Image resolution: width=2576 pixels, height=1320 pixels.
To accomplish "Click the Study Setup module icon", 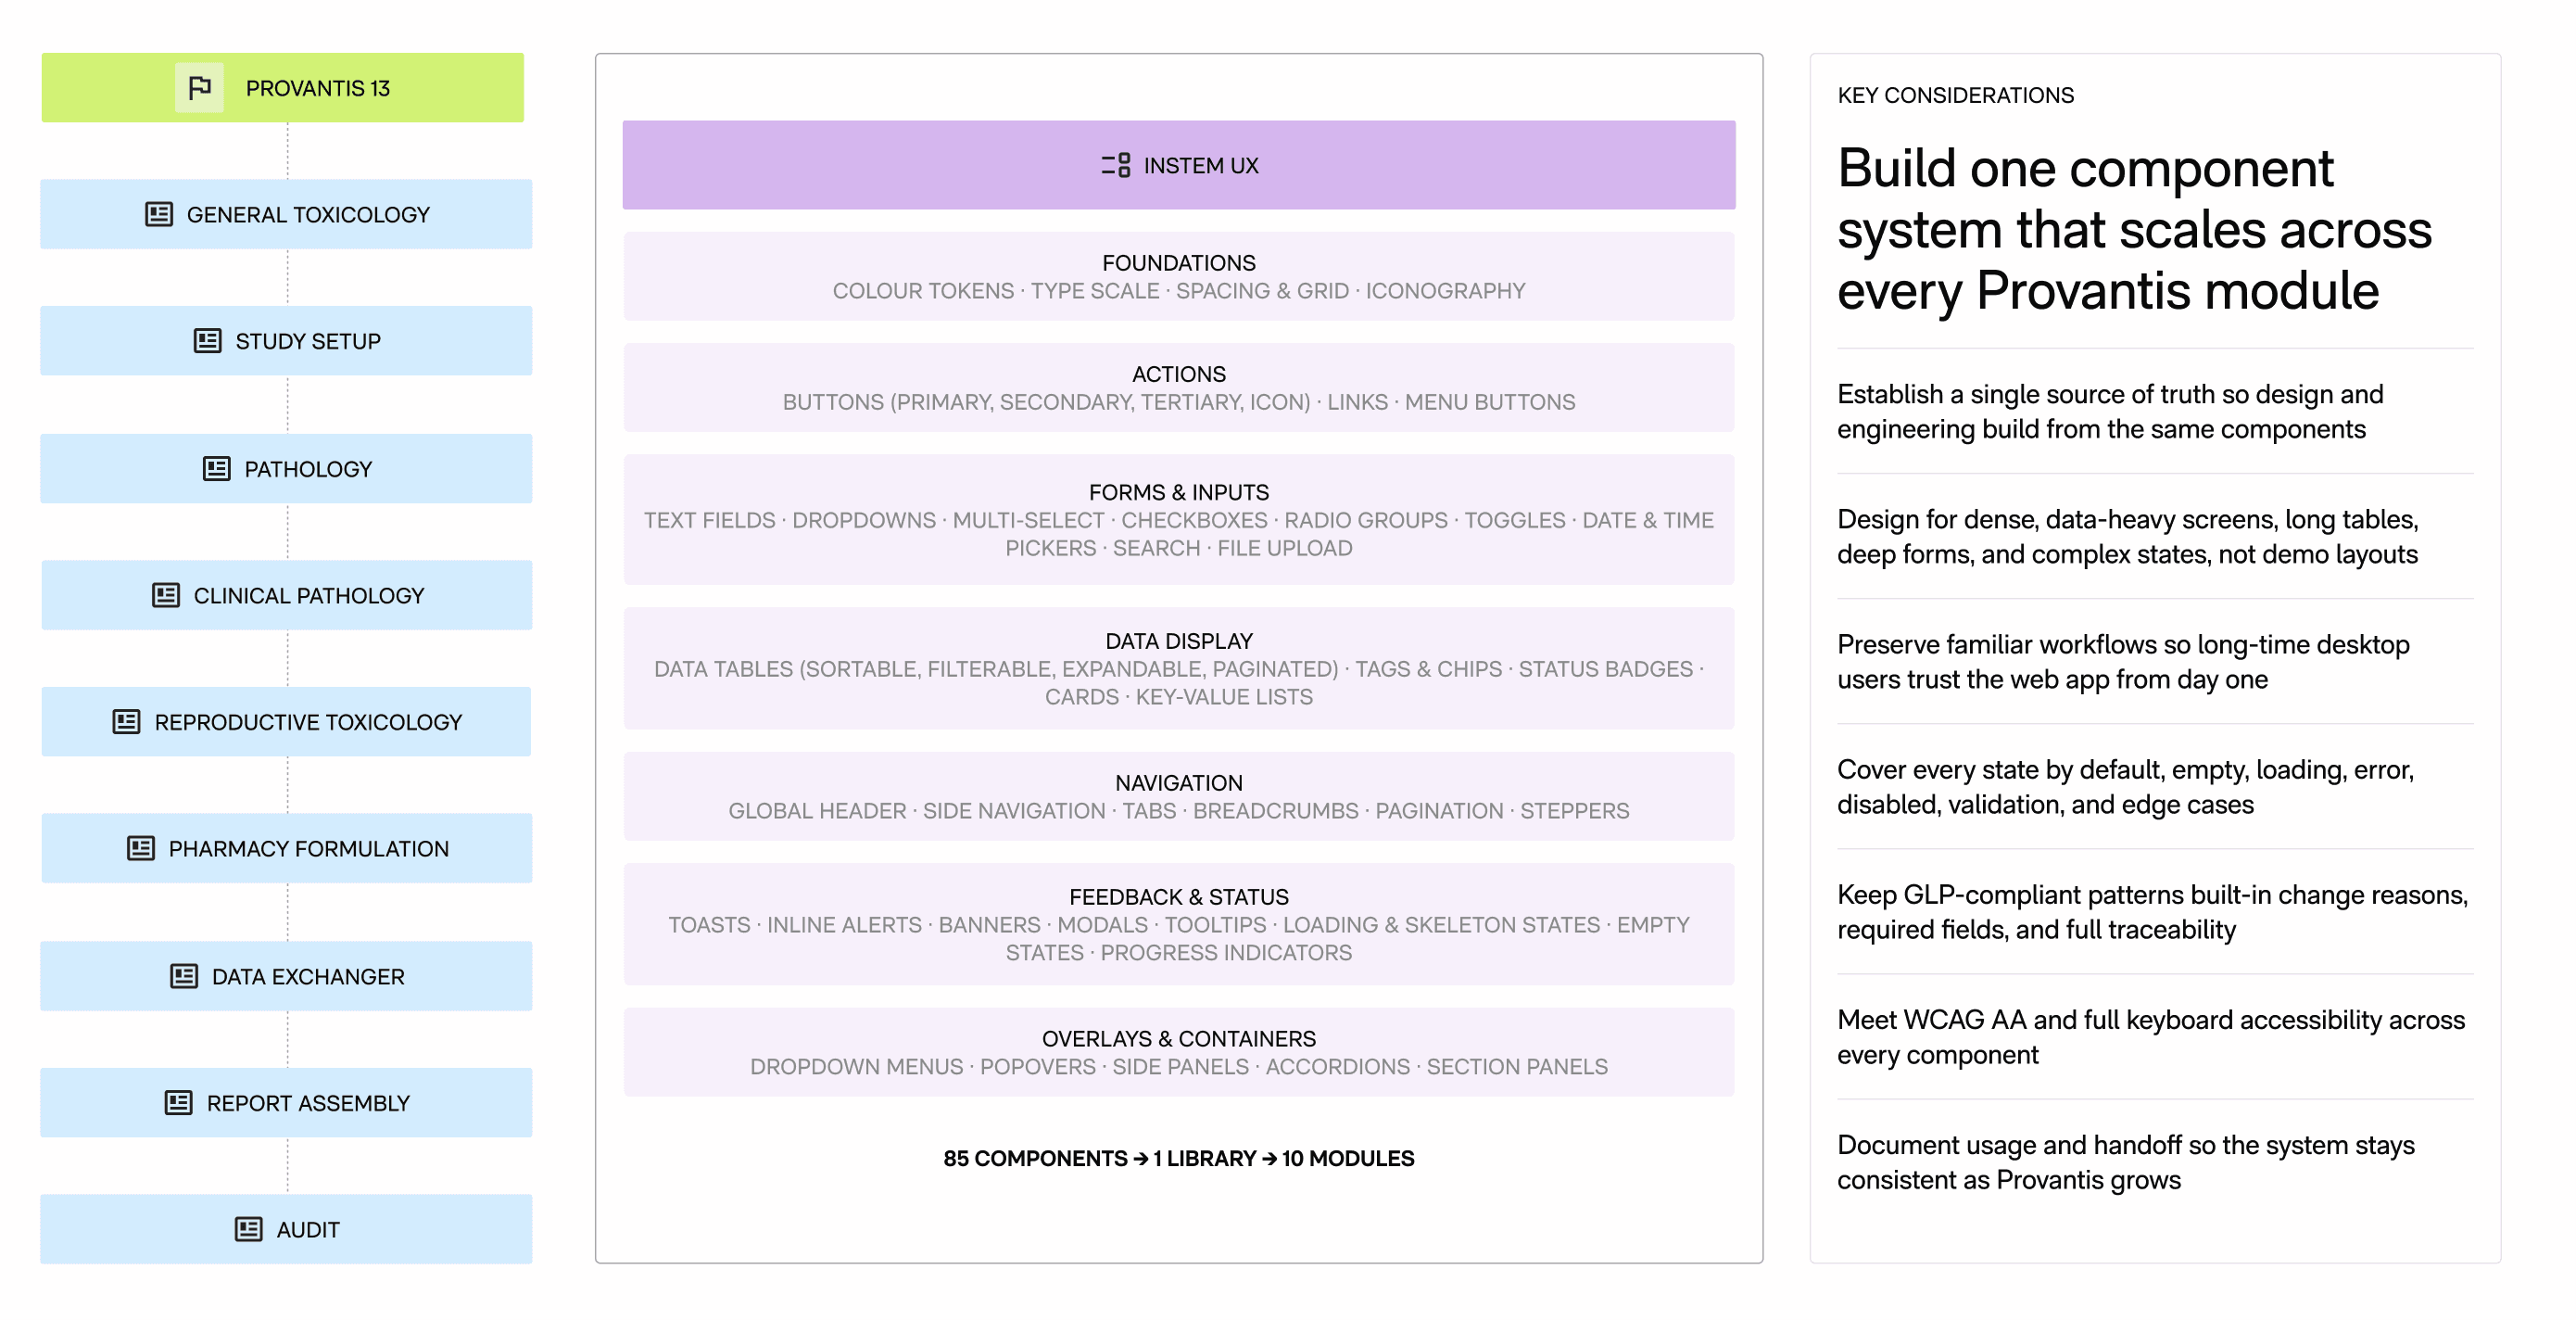I will [x=207, y=341].
